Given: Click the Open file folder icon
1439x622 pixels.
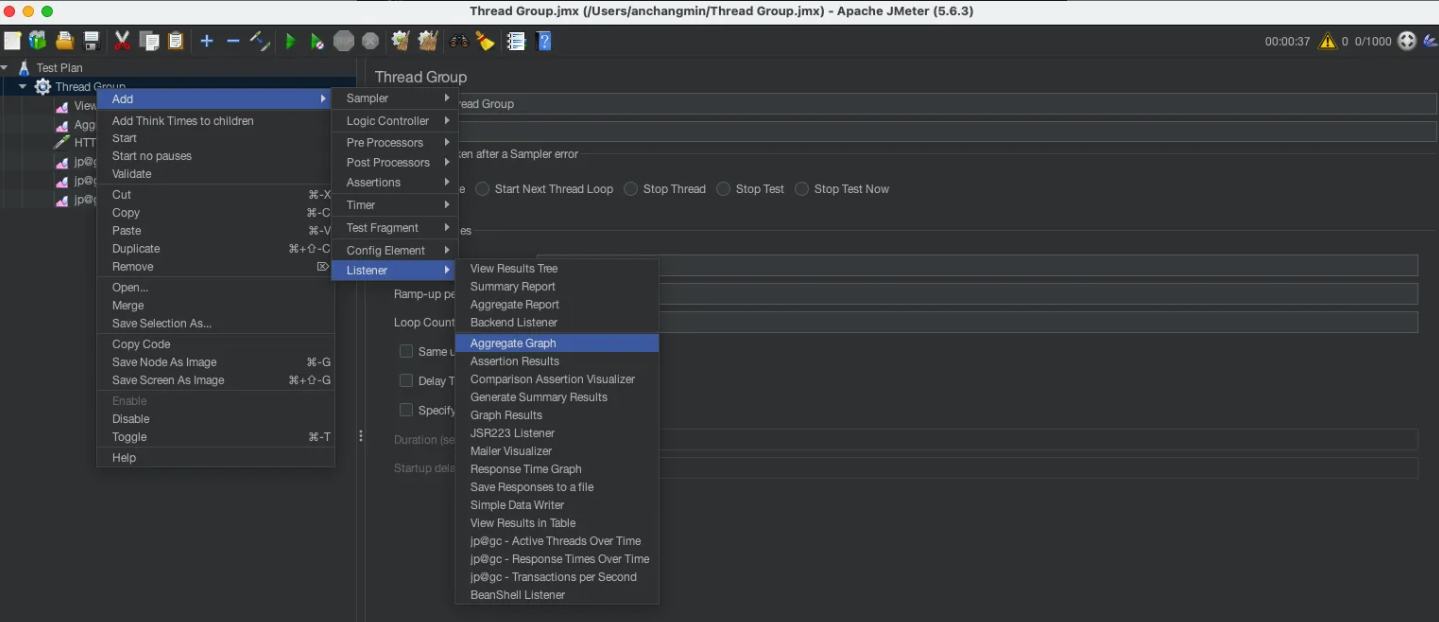Looking at the screenshot, I should [x=65, y=41].
